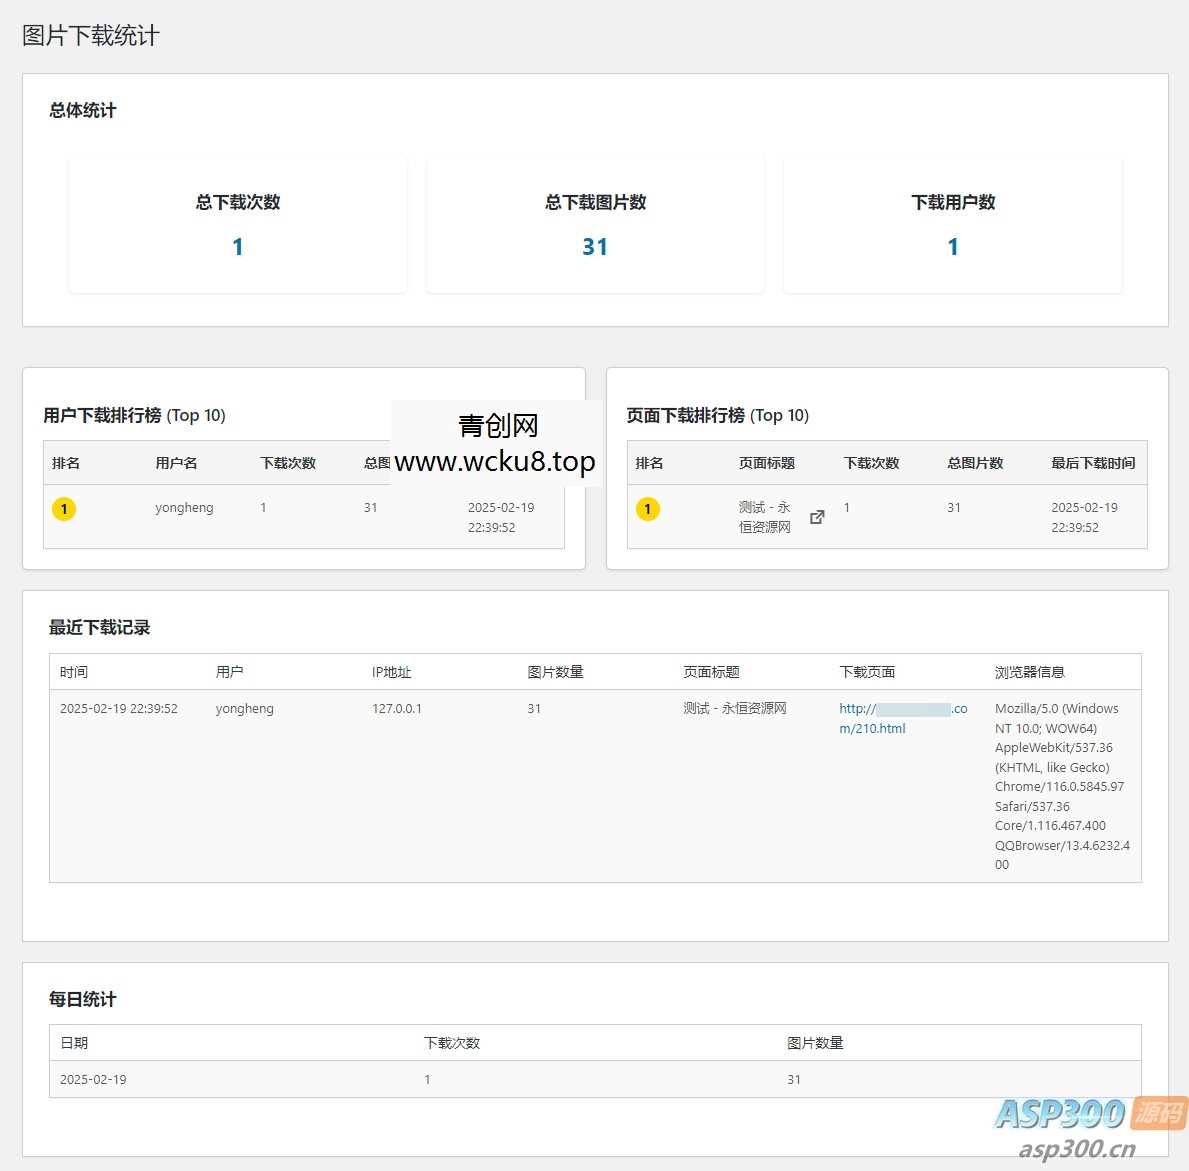Viewport: 1189px width, 1171px height.
Task: Select the 总下载次数 statistic card
Action: point(238,224)
